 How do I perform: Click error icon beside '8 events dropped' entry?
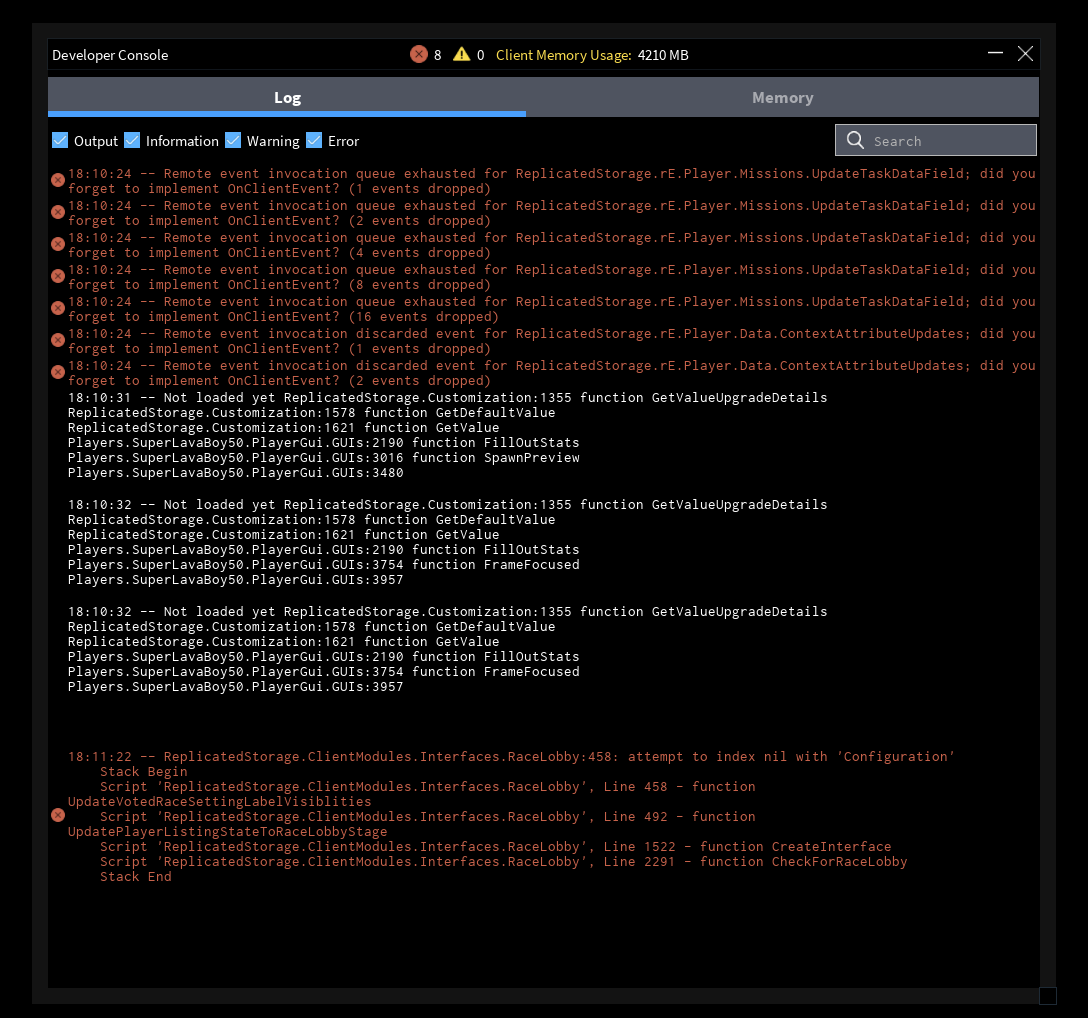[58, 276]
